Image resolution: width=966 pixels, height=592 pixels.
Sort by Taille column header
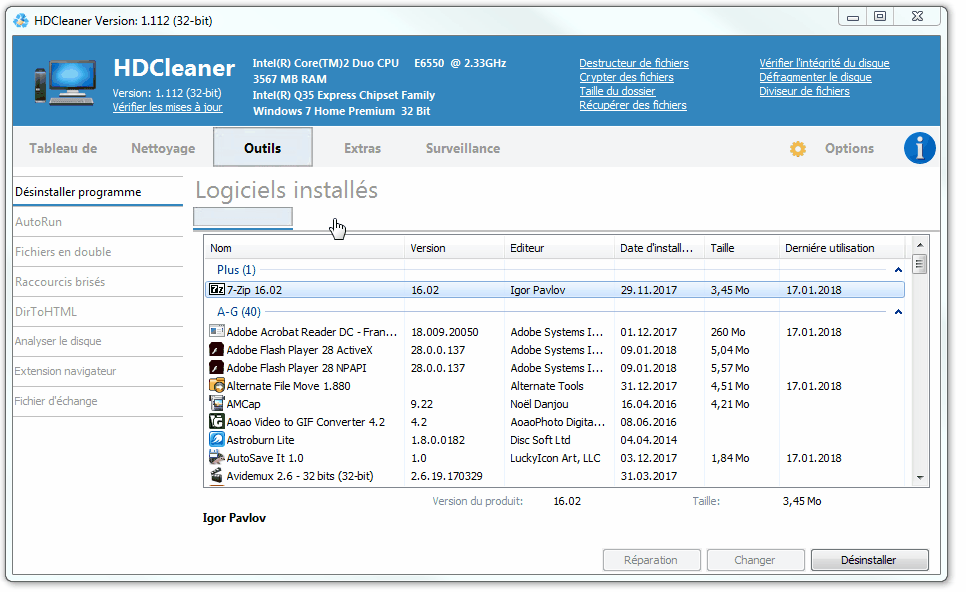click(742, 248)
